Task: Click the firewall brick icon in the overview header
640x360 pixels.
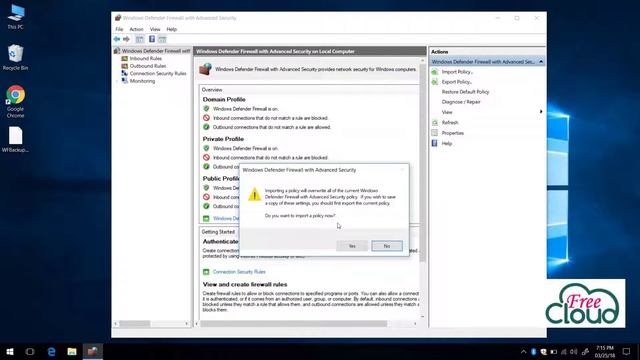Action: pos(205,69)
